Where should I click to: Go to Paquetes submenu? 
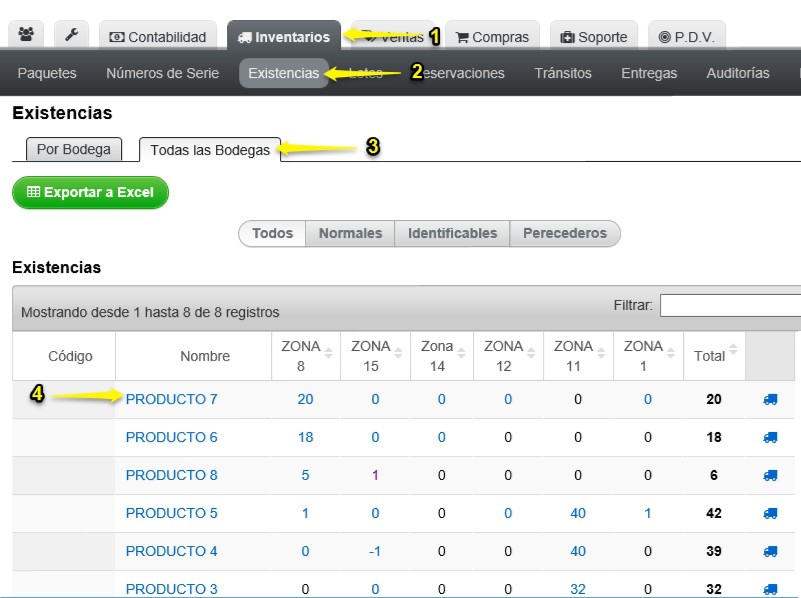tap(47, 73)
